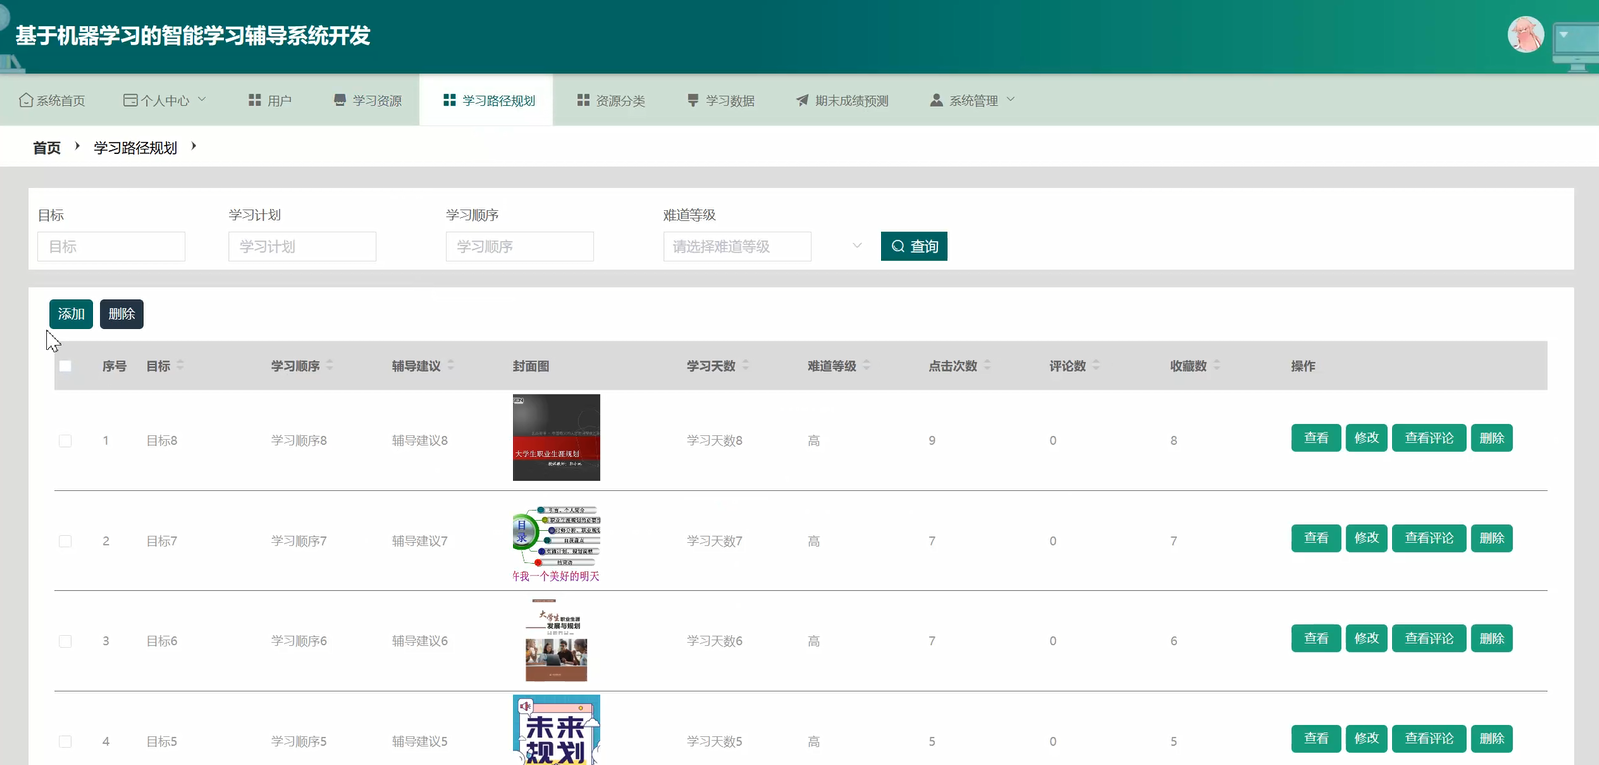
Task: Click the 学习路径规划 breadcrumb text
Action: (x=135, y=147)
